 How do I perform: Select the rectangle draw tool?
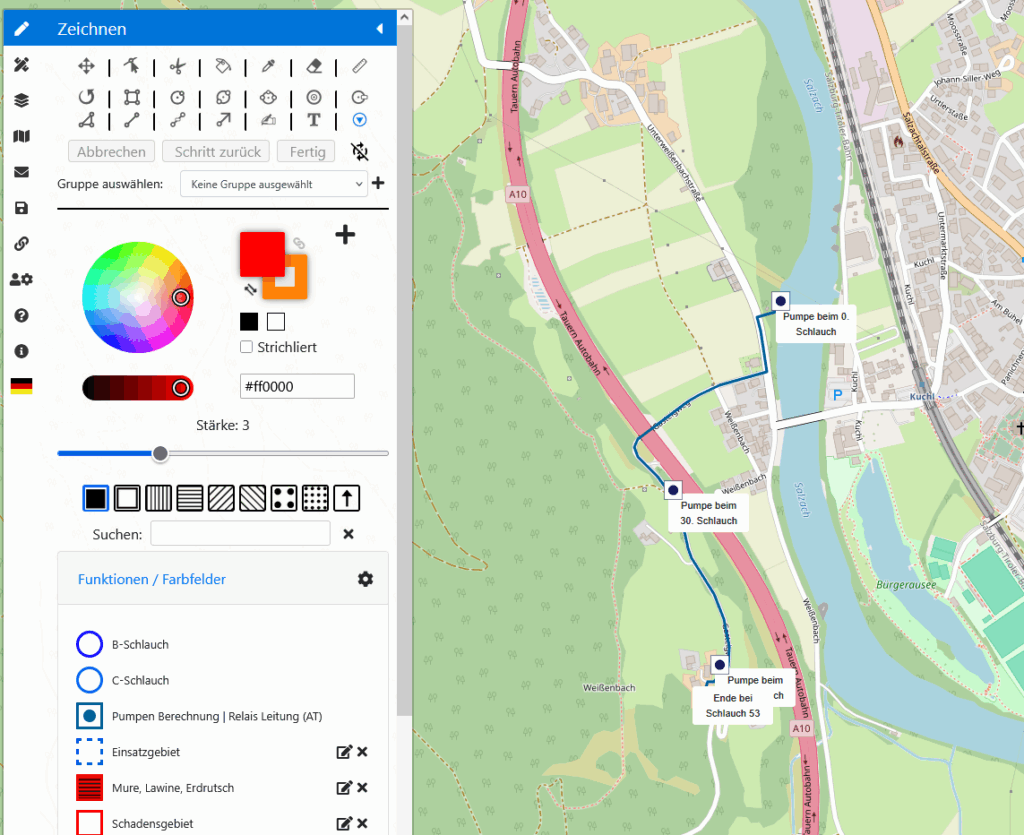132,97
